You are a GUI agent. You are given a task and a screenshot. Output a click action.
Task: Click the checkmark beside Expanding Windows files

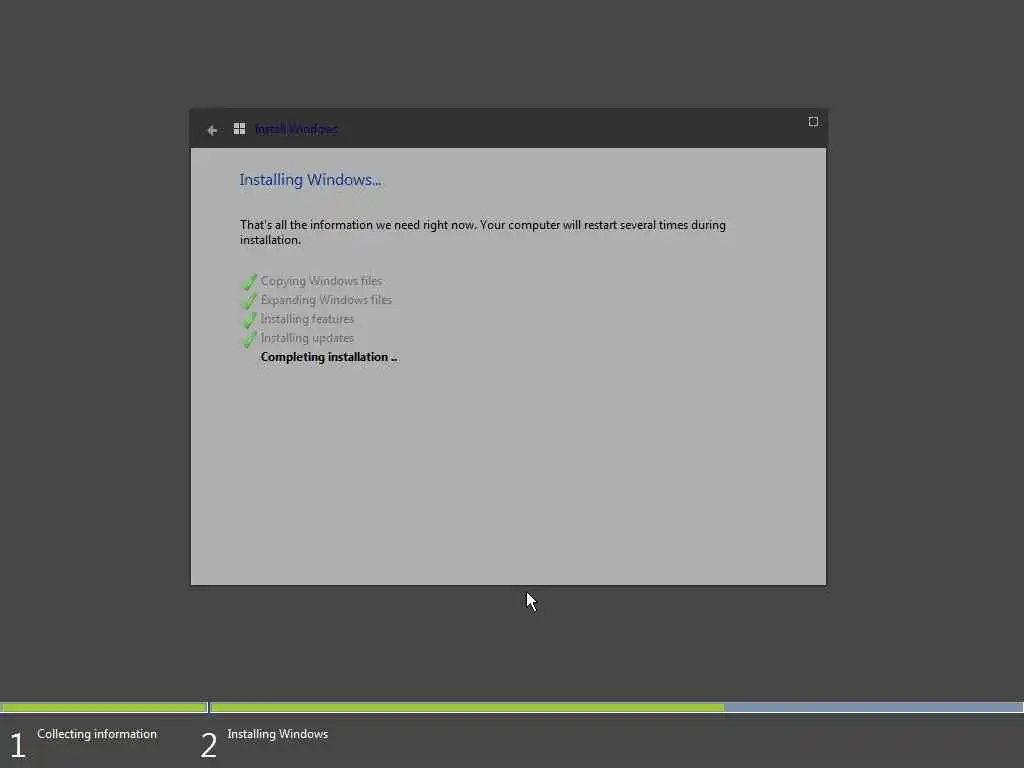(249, 300)
